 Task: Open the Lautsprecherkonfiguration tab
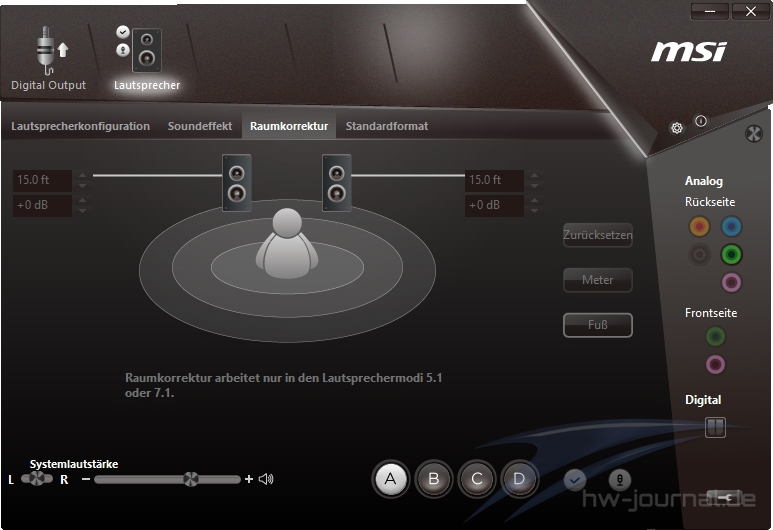coord(80,126)
